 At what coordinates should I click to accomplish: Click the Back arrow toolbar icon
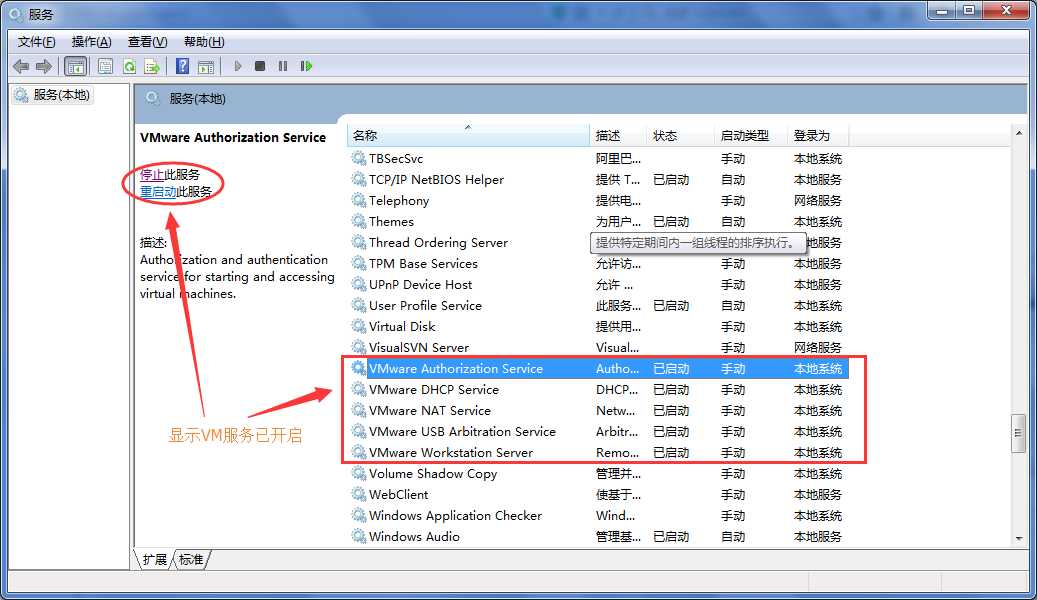[x=21, y=66]
